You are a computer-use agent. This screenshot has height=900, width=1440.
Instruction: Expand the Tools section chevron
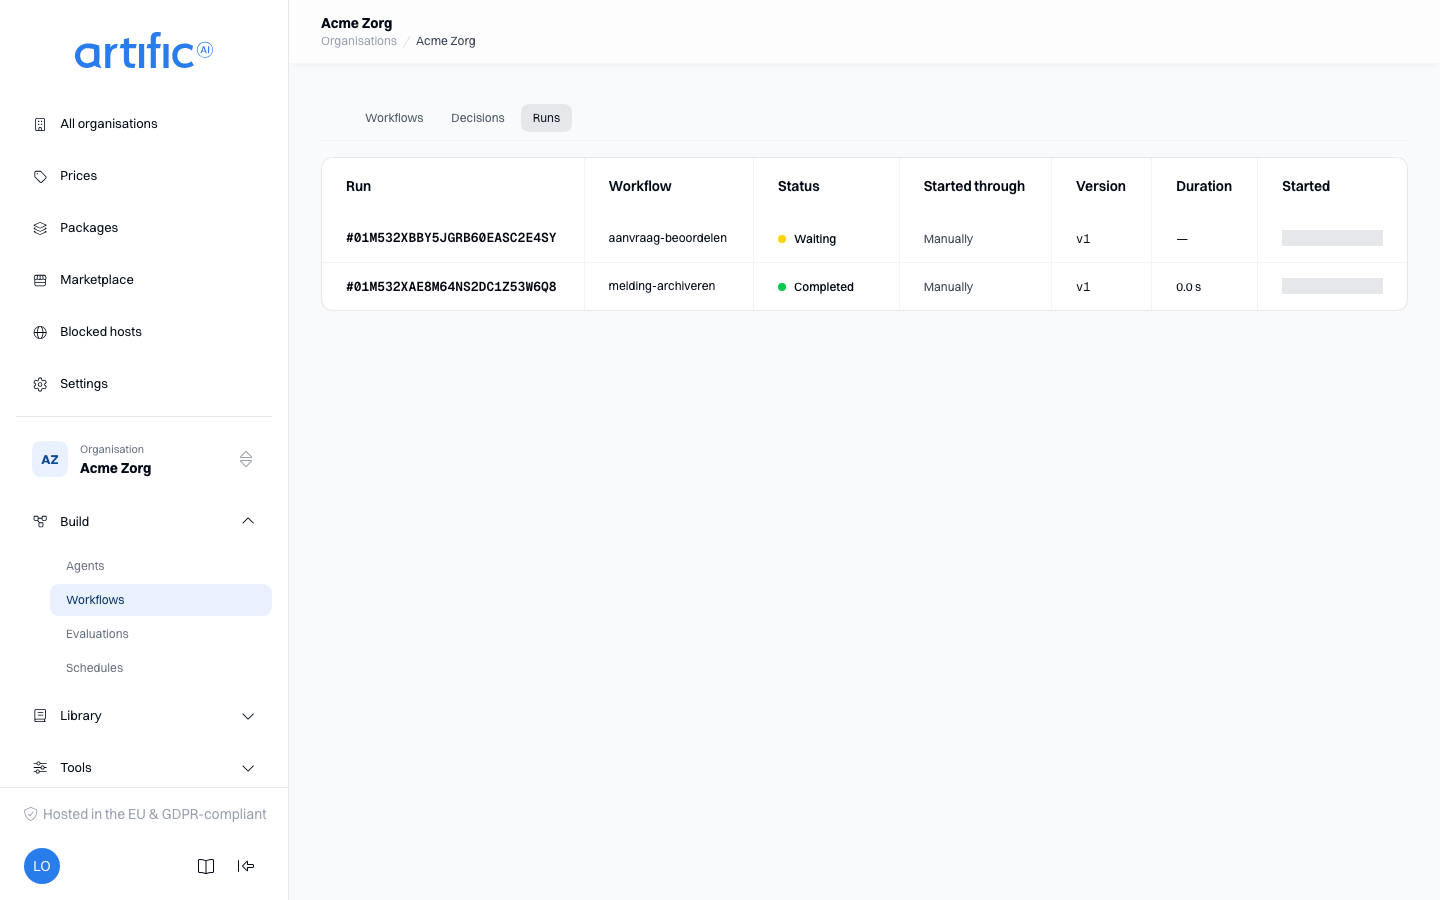[248, 768]
